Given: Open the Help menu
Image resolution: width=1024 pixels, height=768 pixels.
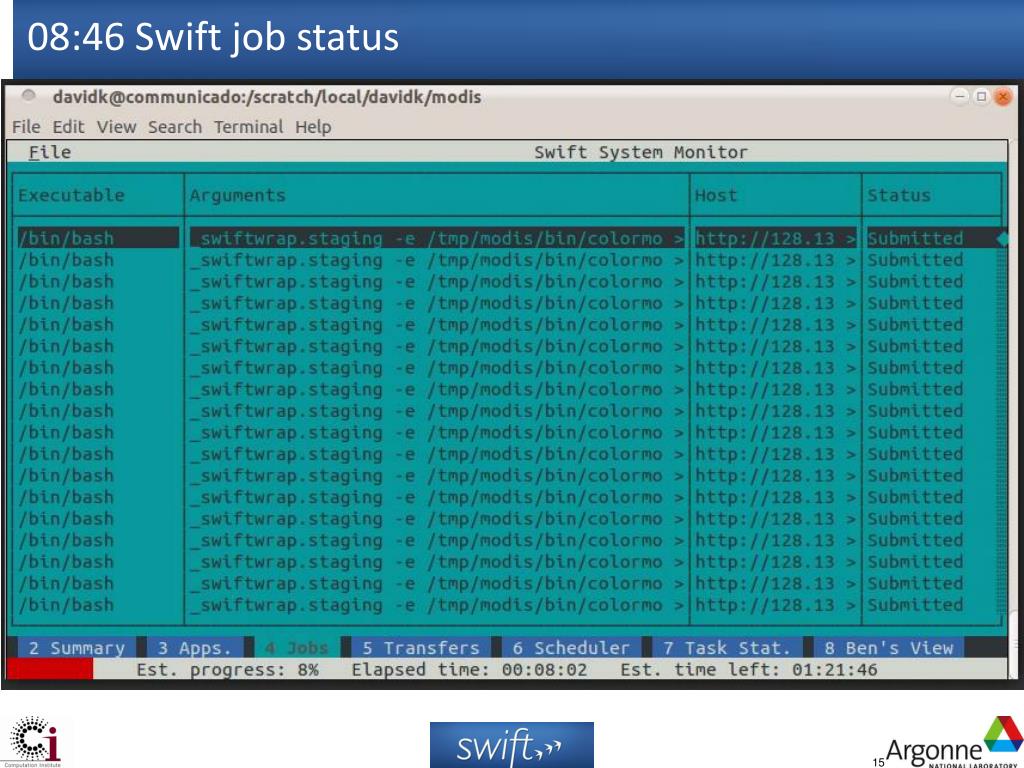Looking at the screenshot, I should click(x=313, y=127).
